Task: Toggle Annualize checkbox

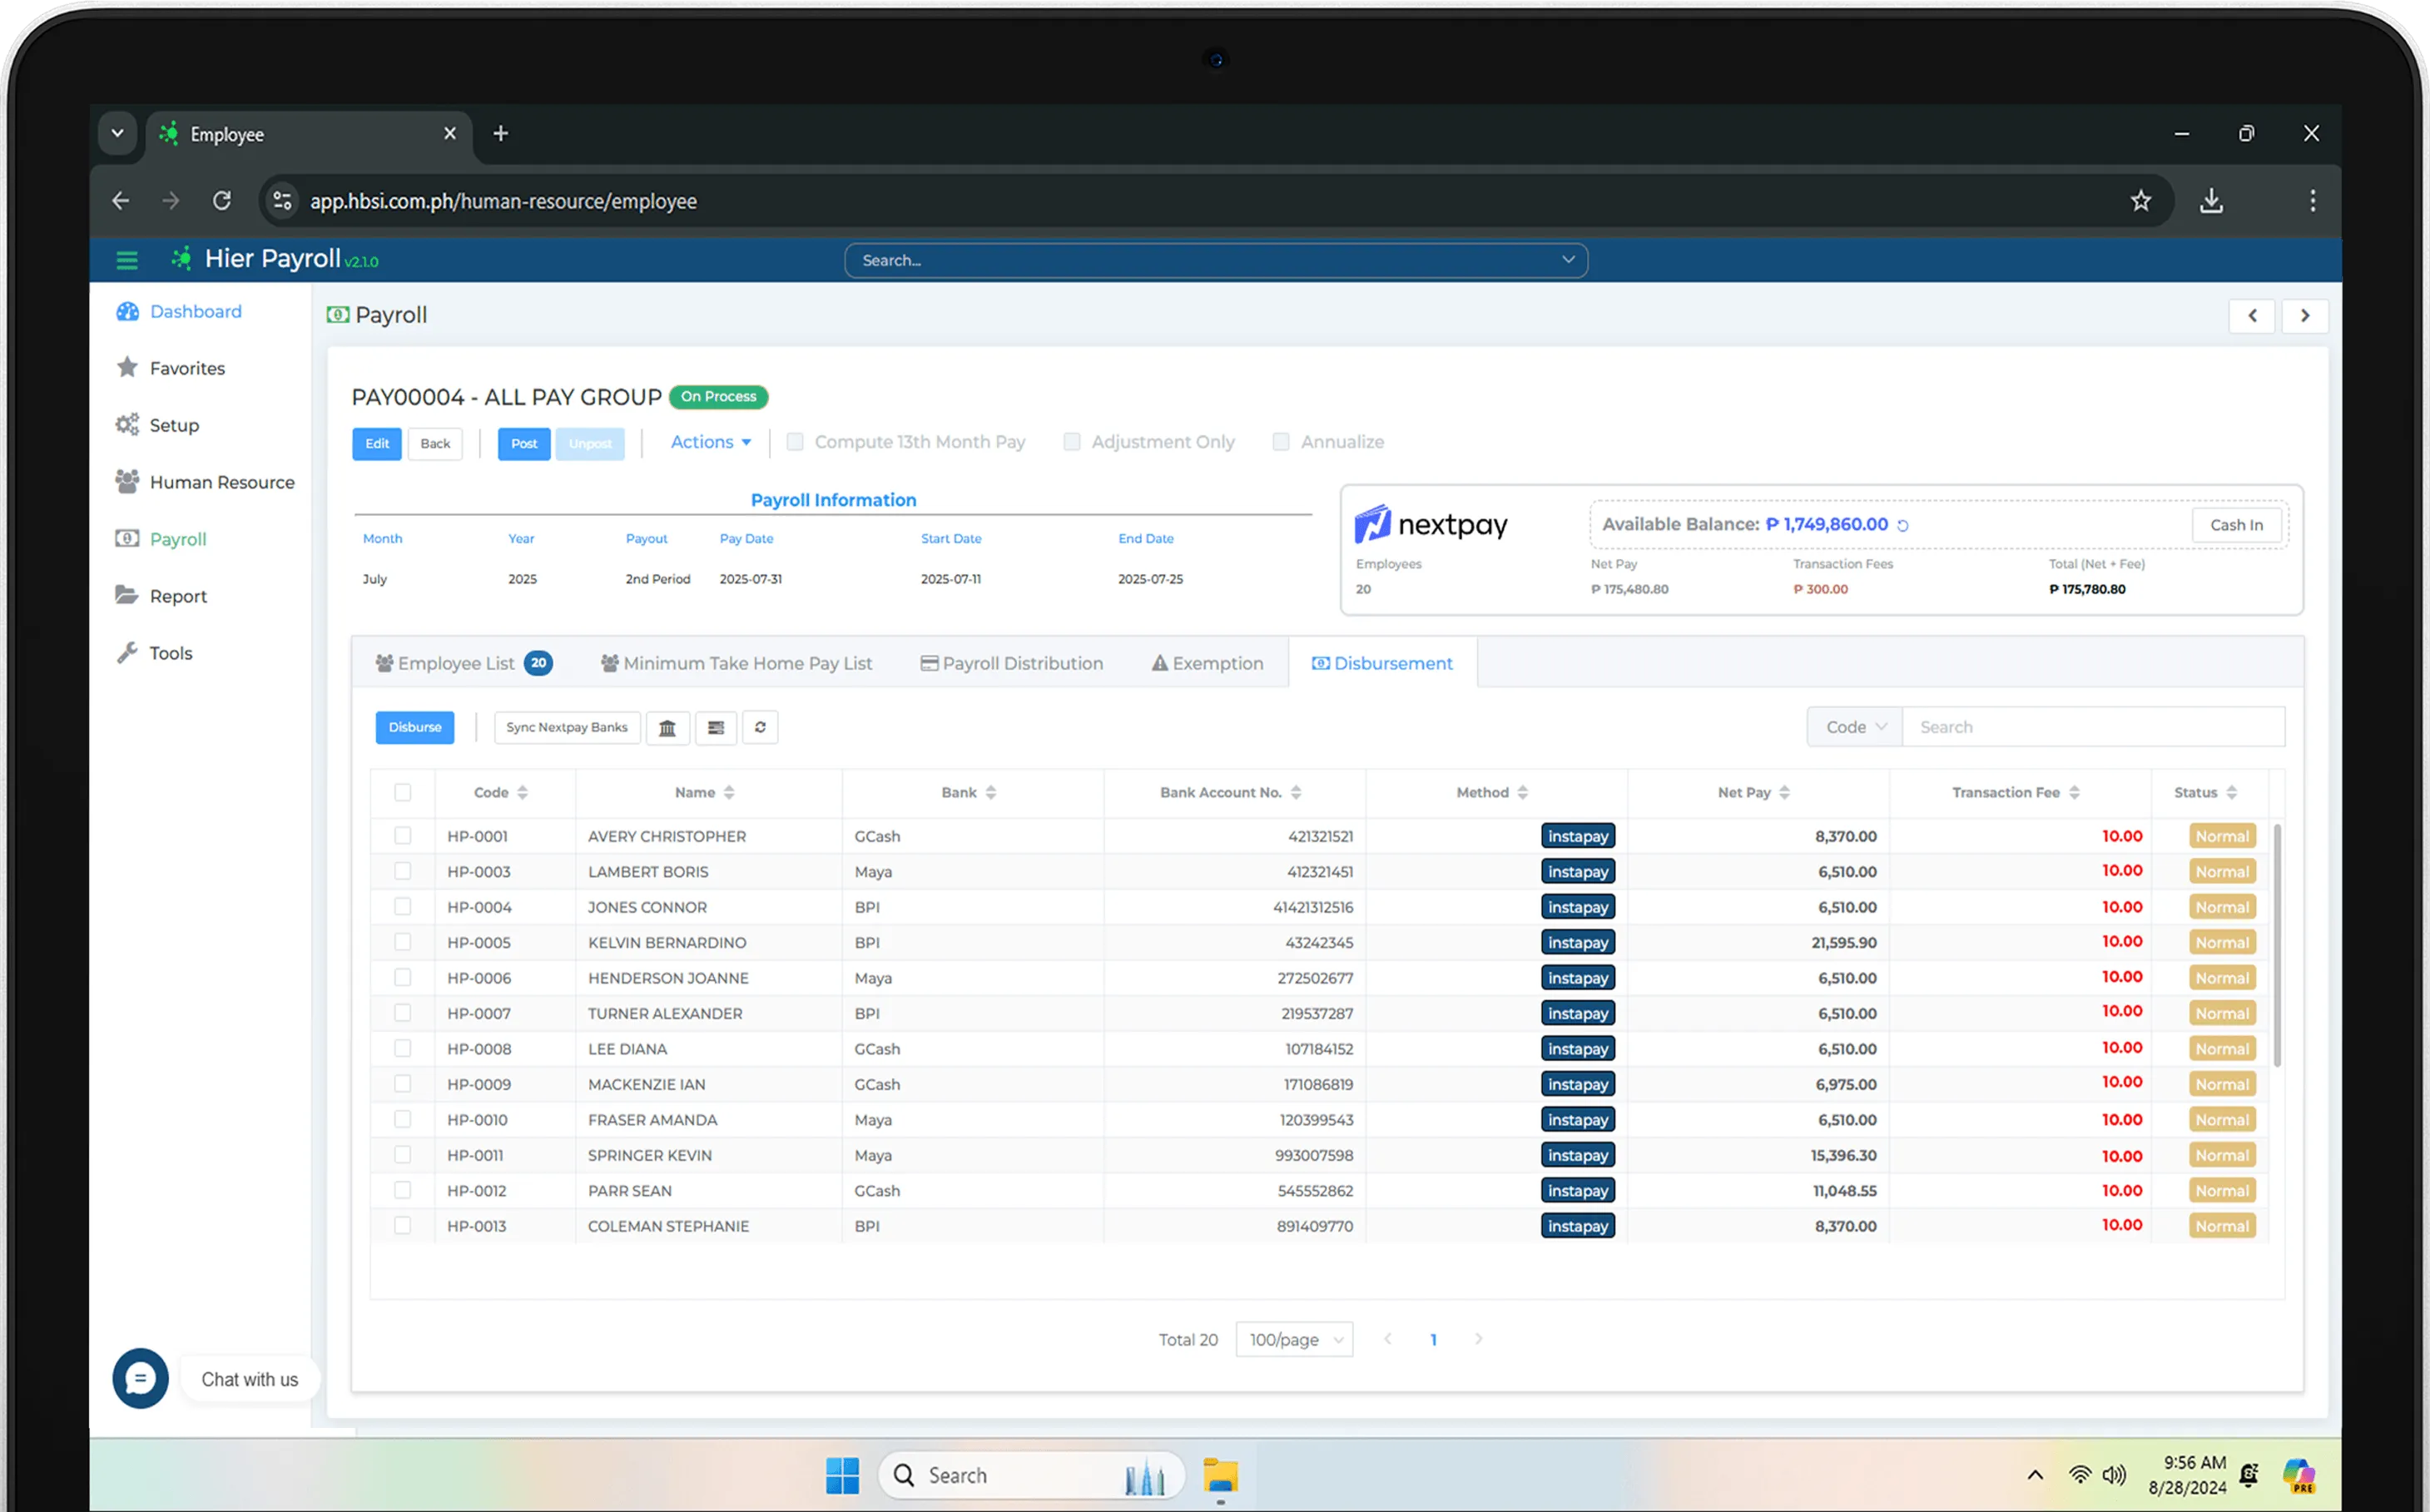Action: pos(1281,442)
